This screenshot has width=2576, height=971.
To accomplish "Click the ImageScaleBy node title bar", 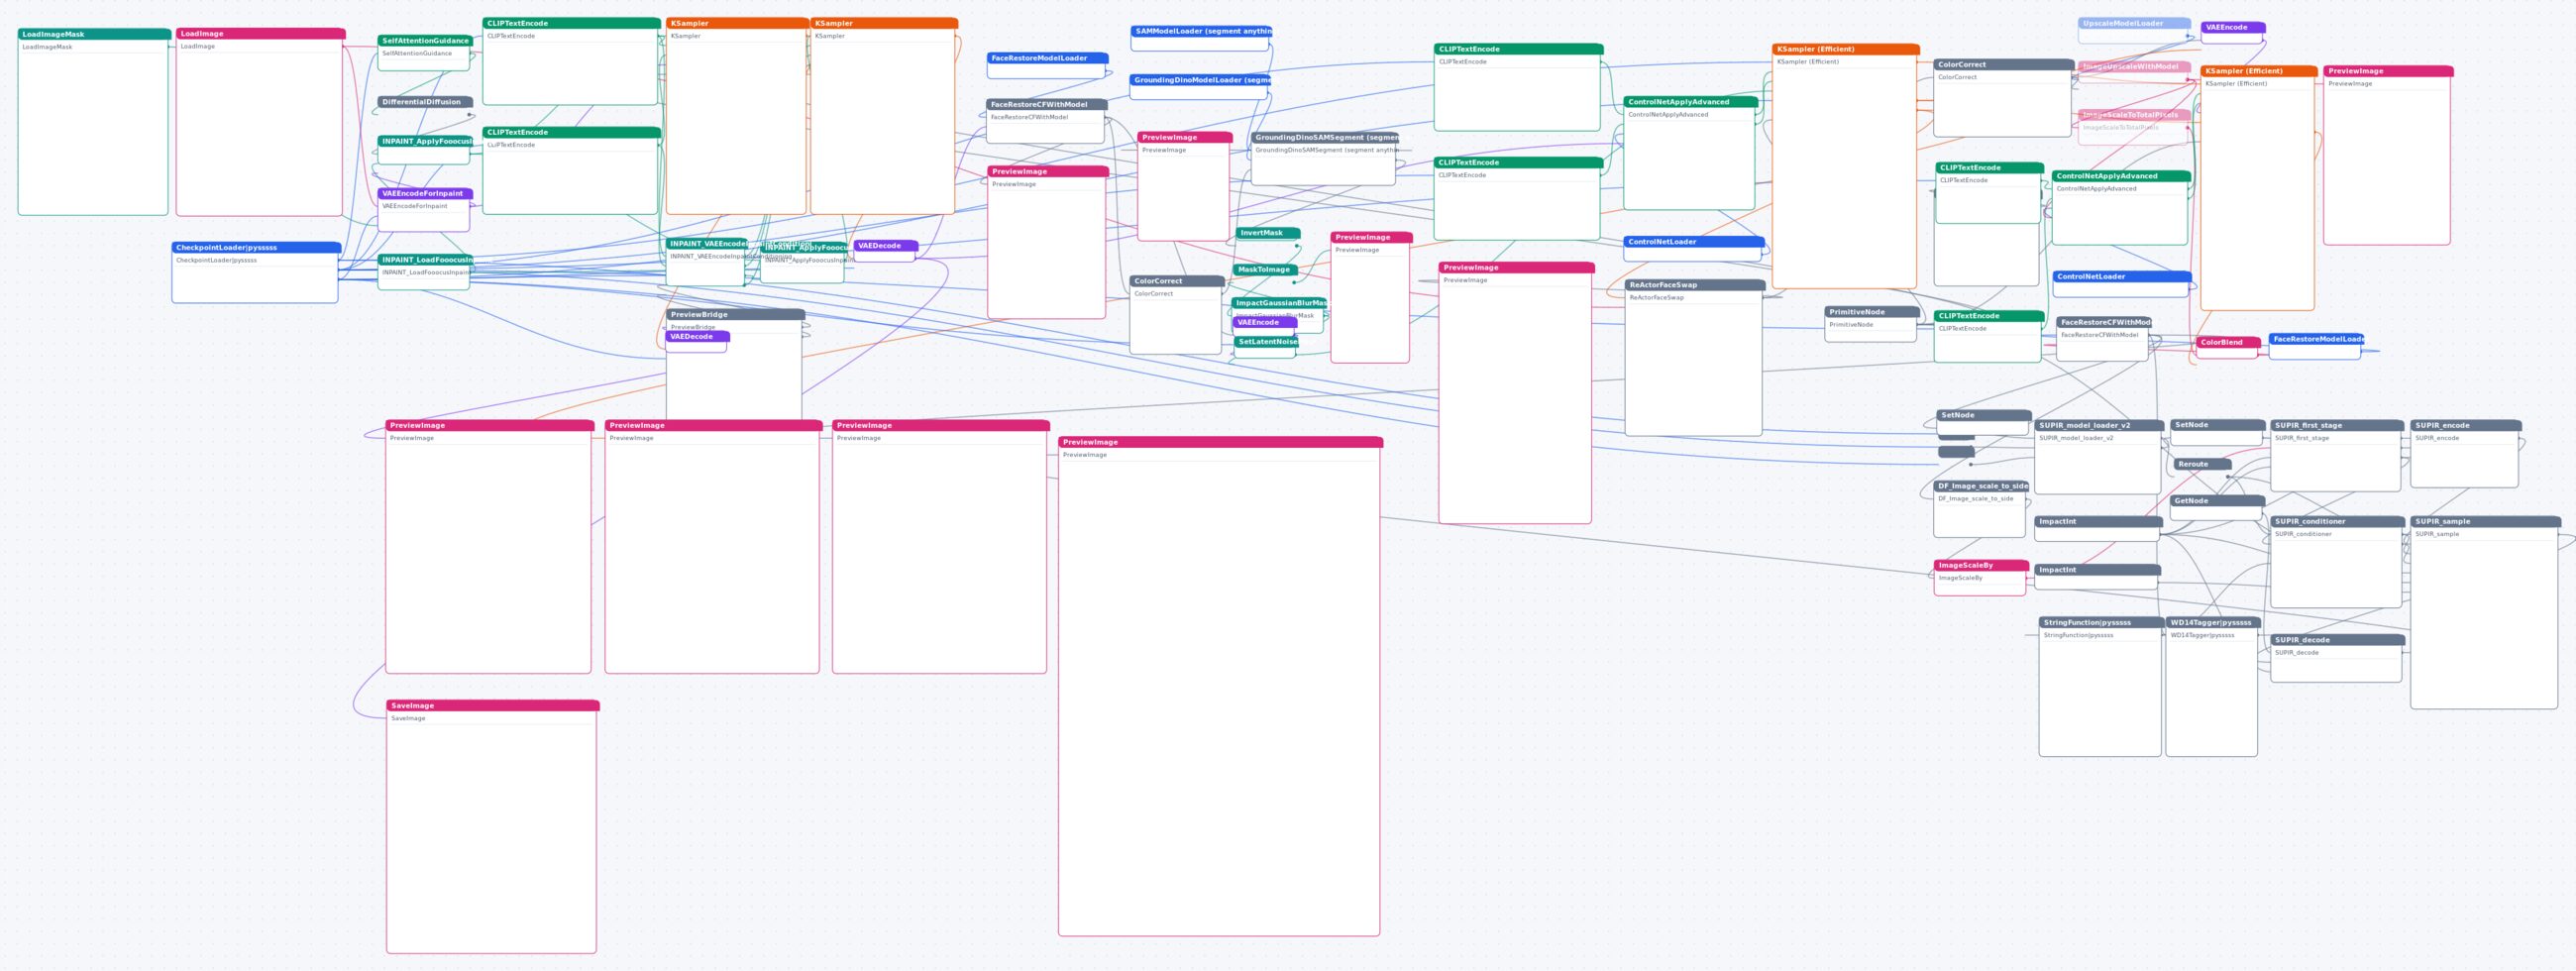I will (1981, 566).
